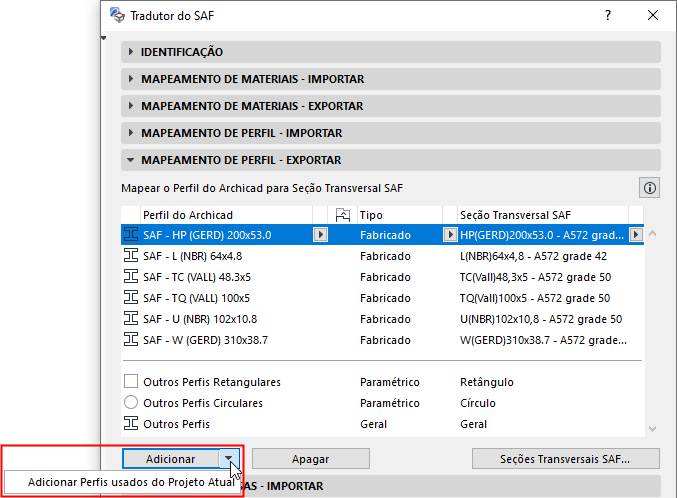Click the scroll up arrow of profile list
Image resolution: width=677 pixels, height=498 pixels.
[x=652, y=234]
